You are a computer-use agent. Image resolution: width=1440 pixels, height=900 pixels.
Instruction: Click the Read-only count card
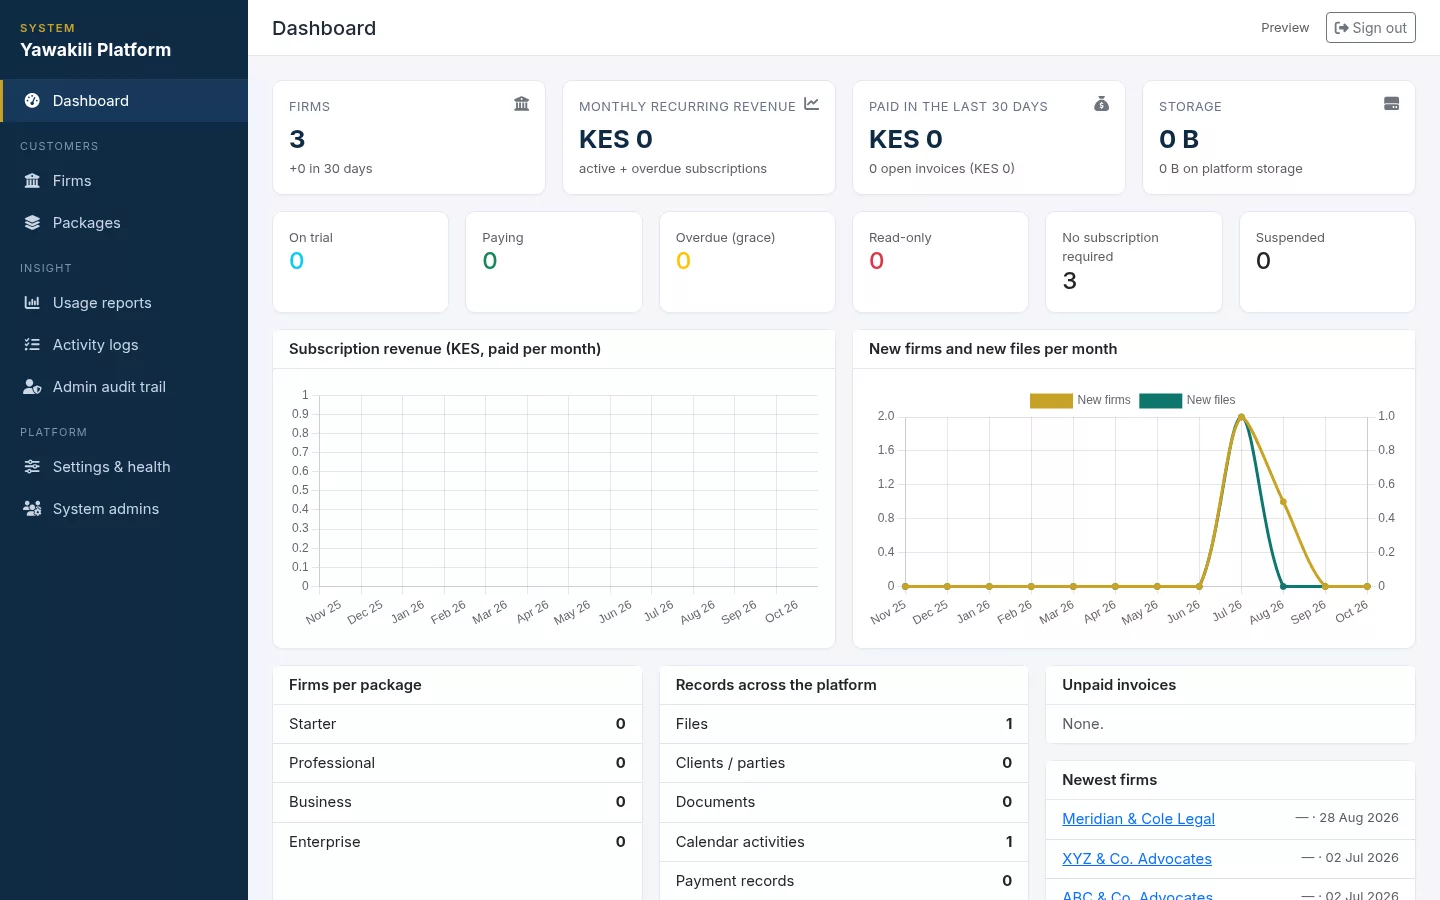pos(940,262)
